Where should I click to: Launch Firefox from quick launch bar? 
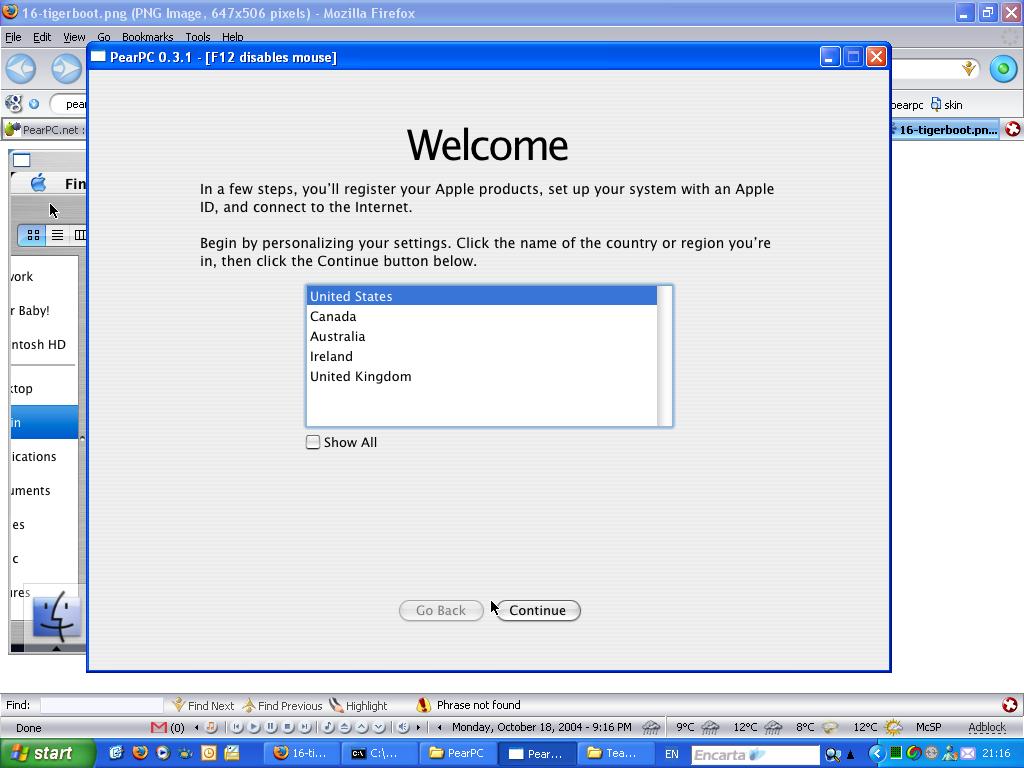coord(139,753)
